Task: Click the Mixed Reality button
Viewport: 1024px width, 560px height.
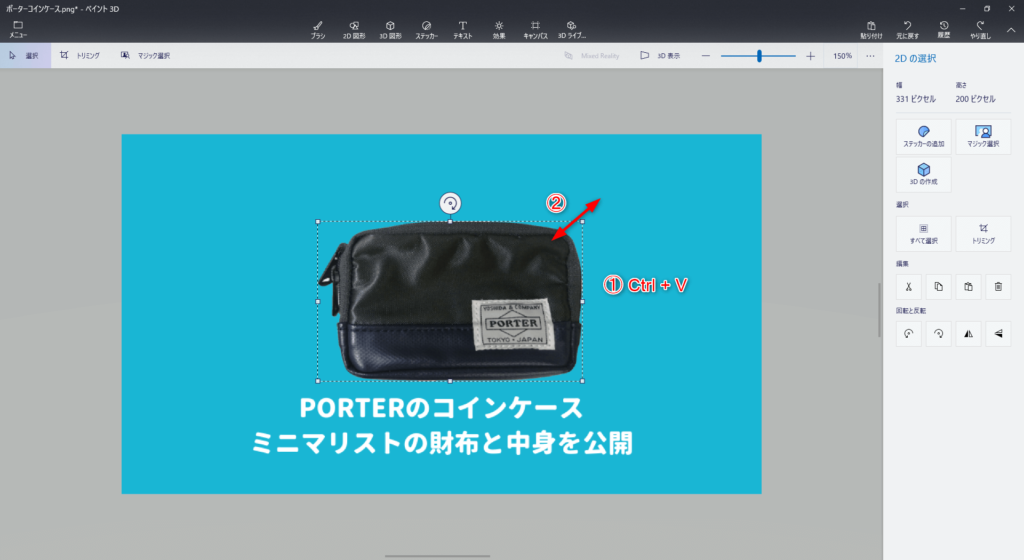Action: (592, 55)
